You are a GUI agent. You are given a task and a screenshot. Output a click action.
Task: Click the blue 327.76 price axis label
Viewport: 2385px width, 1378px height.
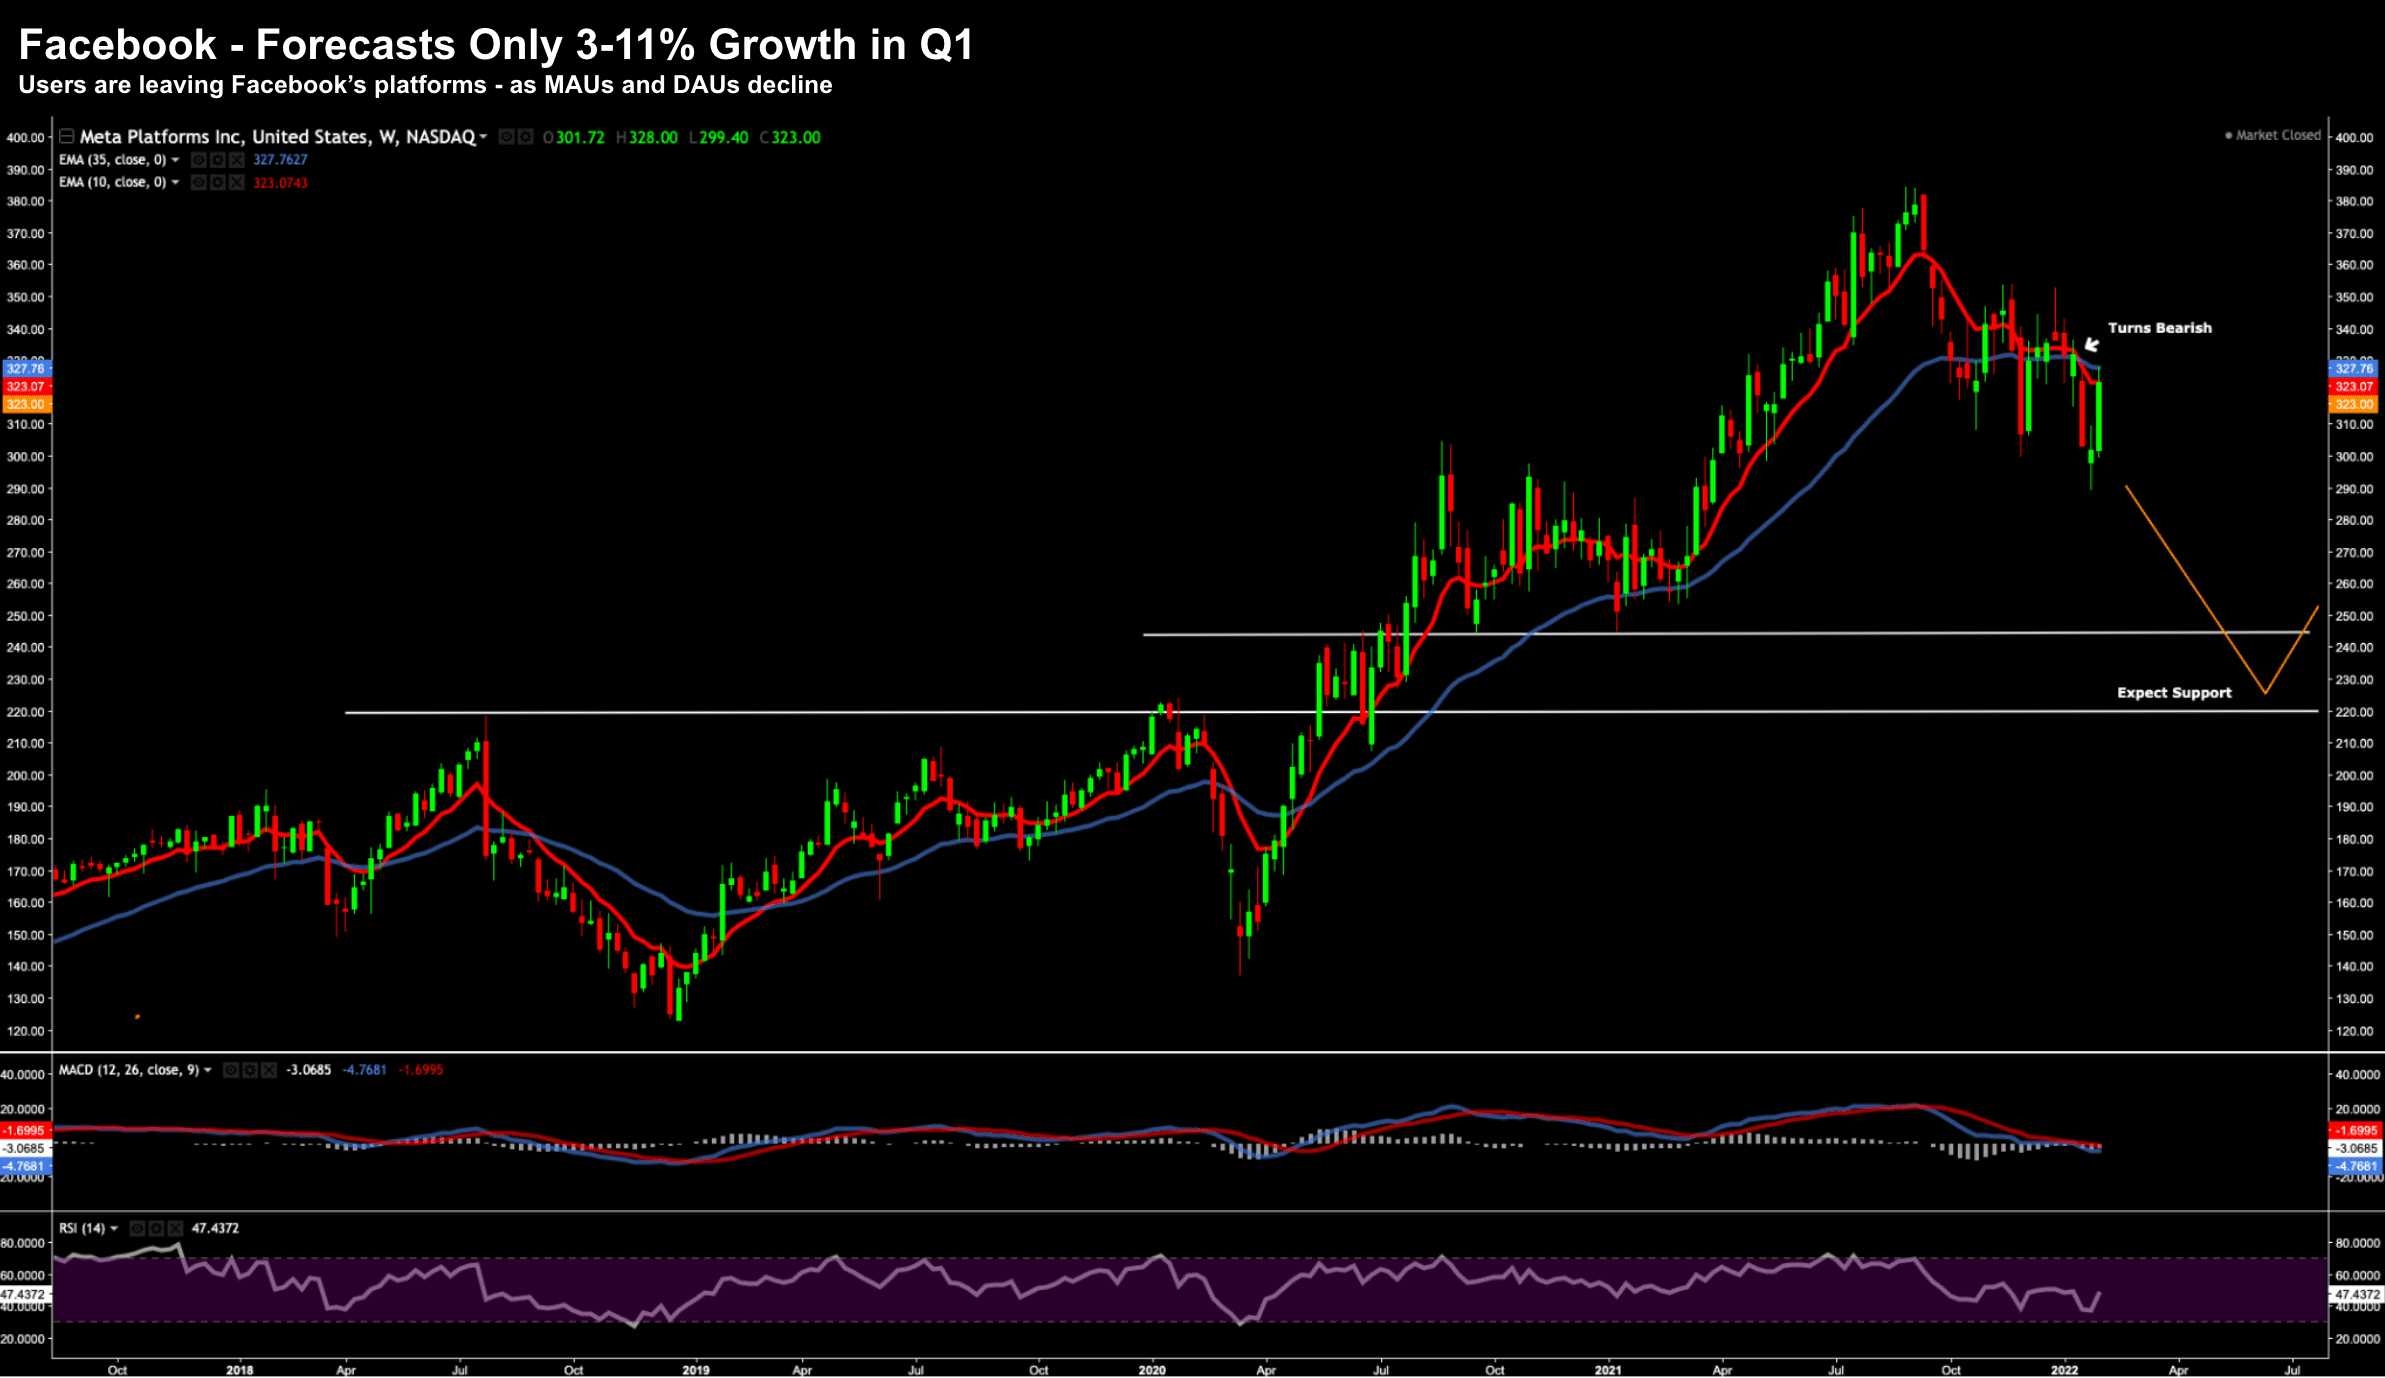coord(2353,368)
